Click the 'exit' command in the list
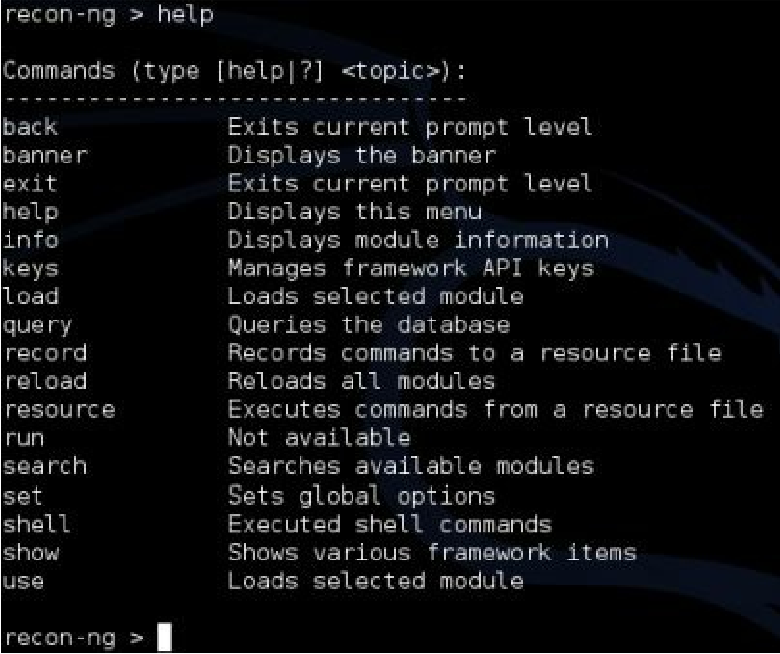 click(x=30, y=184)
